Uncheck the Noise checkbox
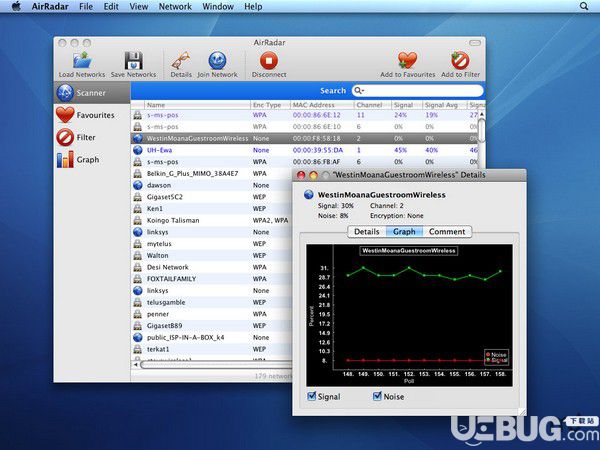Viewport: 600px width, 450px height. (377, 396)
